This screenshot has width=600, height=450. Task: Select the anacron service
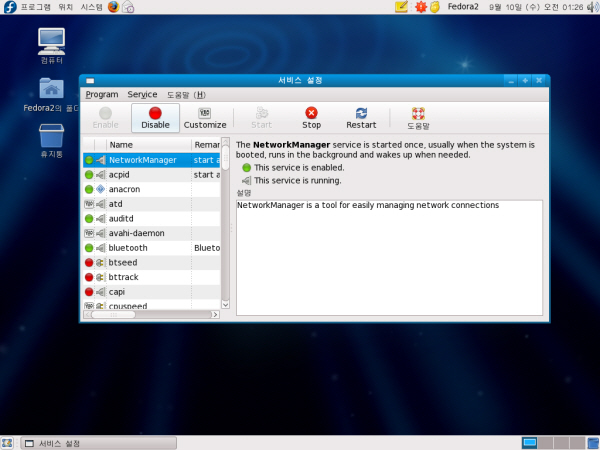pyautogui.click(x=152, y=189)
